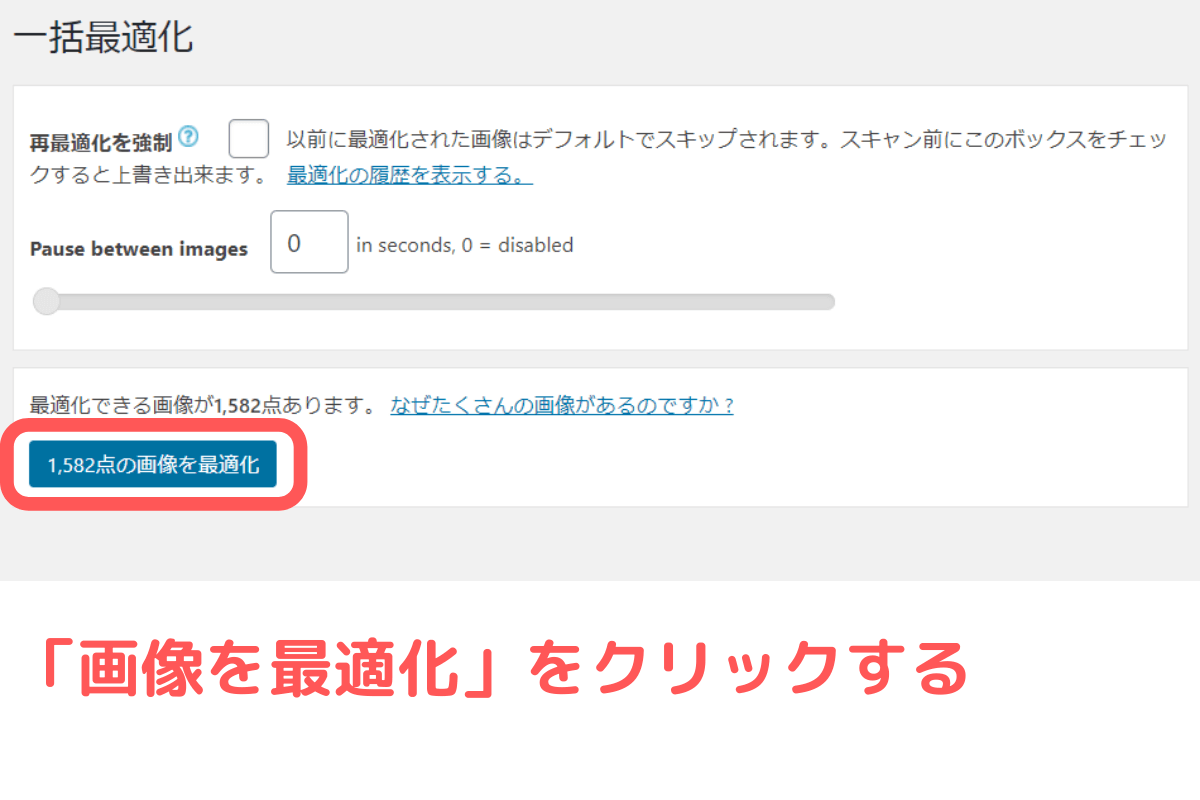Click the 'in seconds, 0 = disabled' text
1200x800 pixels.
pyautogui.click(x=465, y=245)
